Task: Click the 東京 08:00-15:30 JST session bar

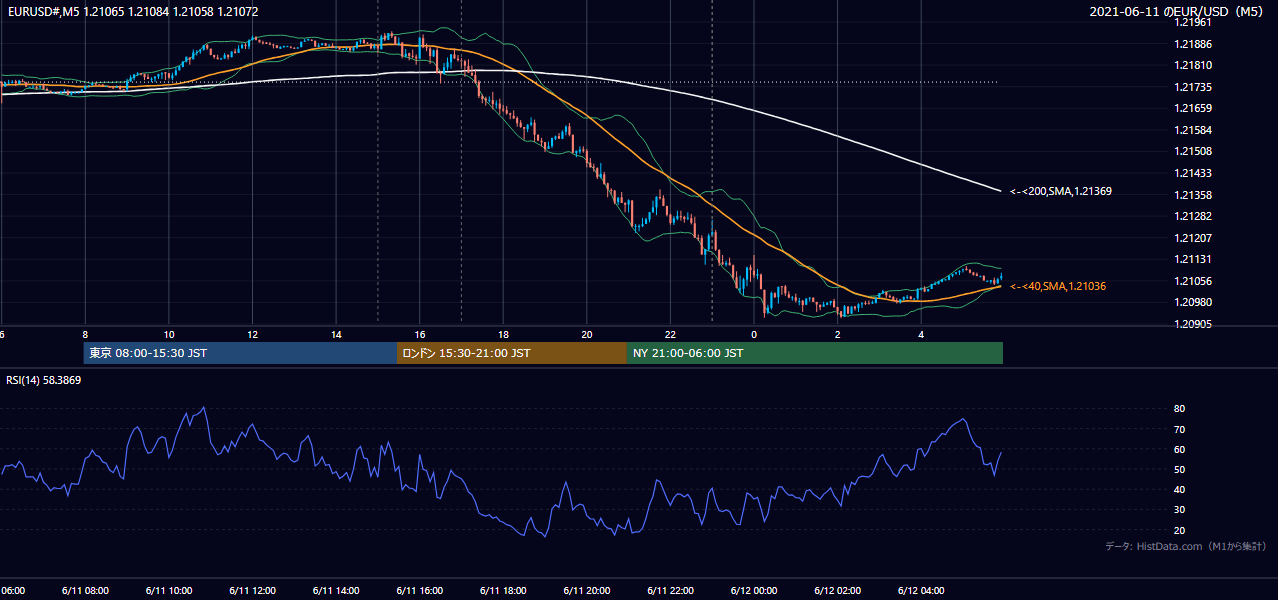Action: (x=240, y=353)
